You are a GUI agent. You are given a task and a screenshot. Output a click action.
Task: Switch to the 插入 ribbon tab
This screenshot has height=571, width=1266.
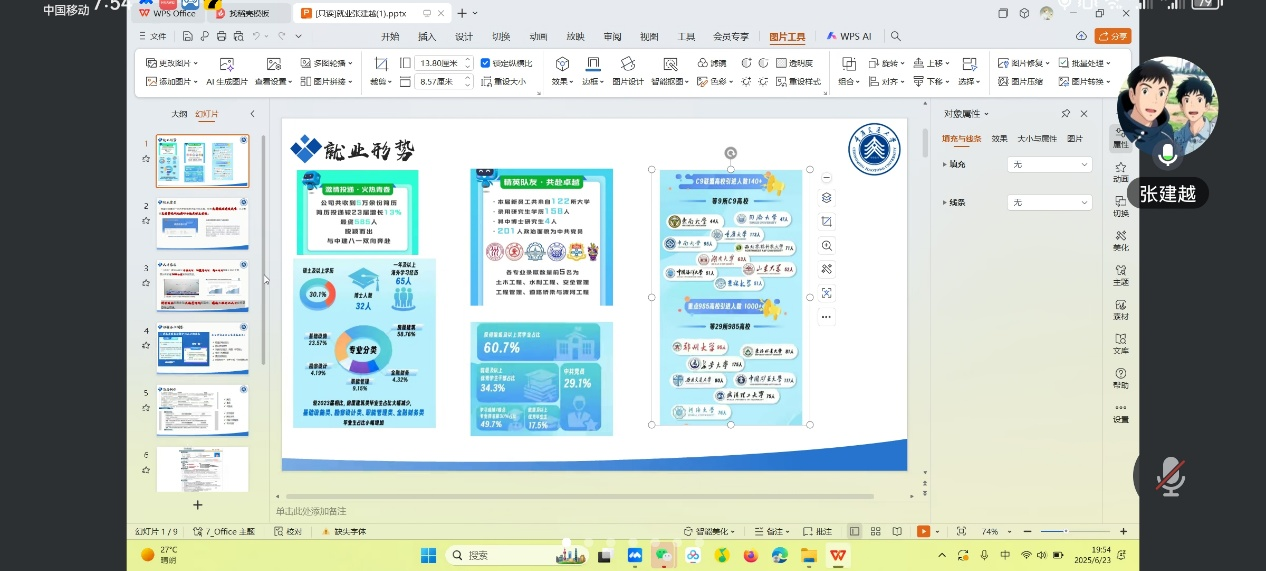427,37
